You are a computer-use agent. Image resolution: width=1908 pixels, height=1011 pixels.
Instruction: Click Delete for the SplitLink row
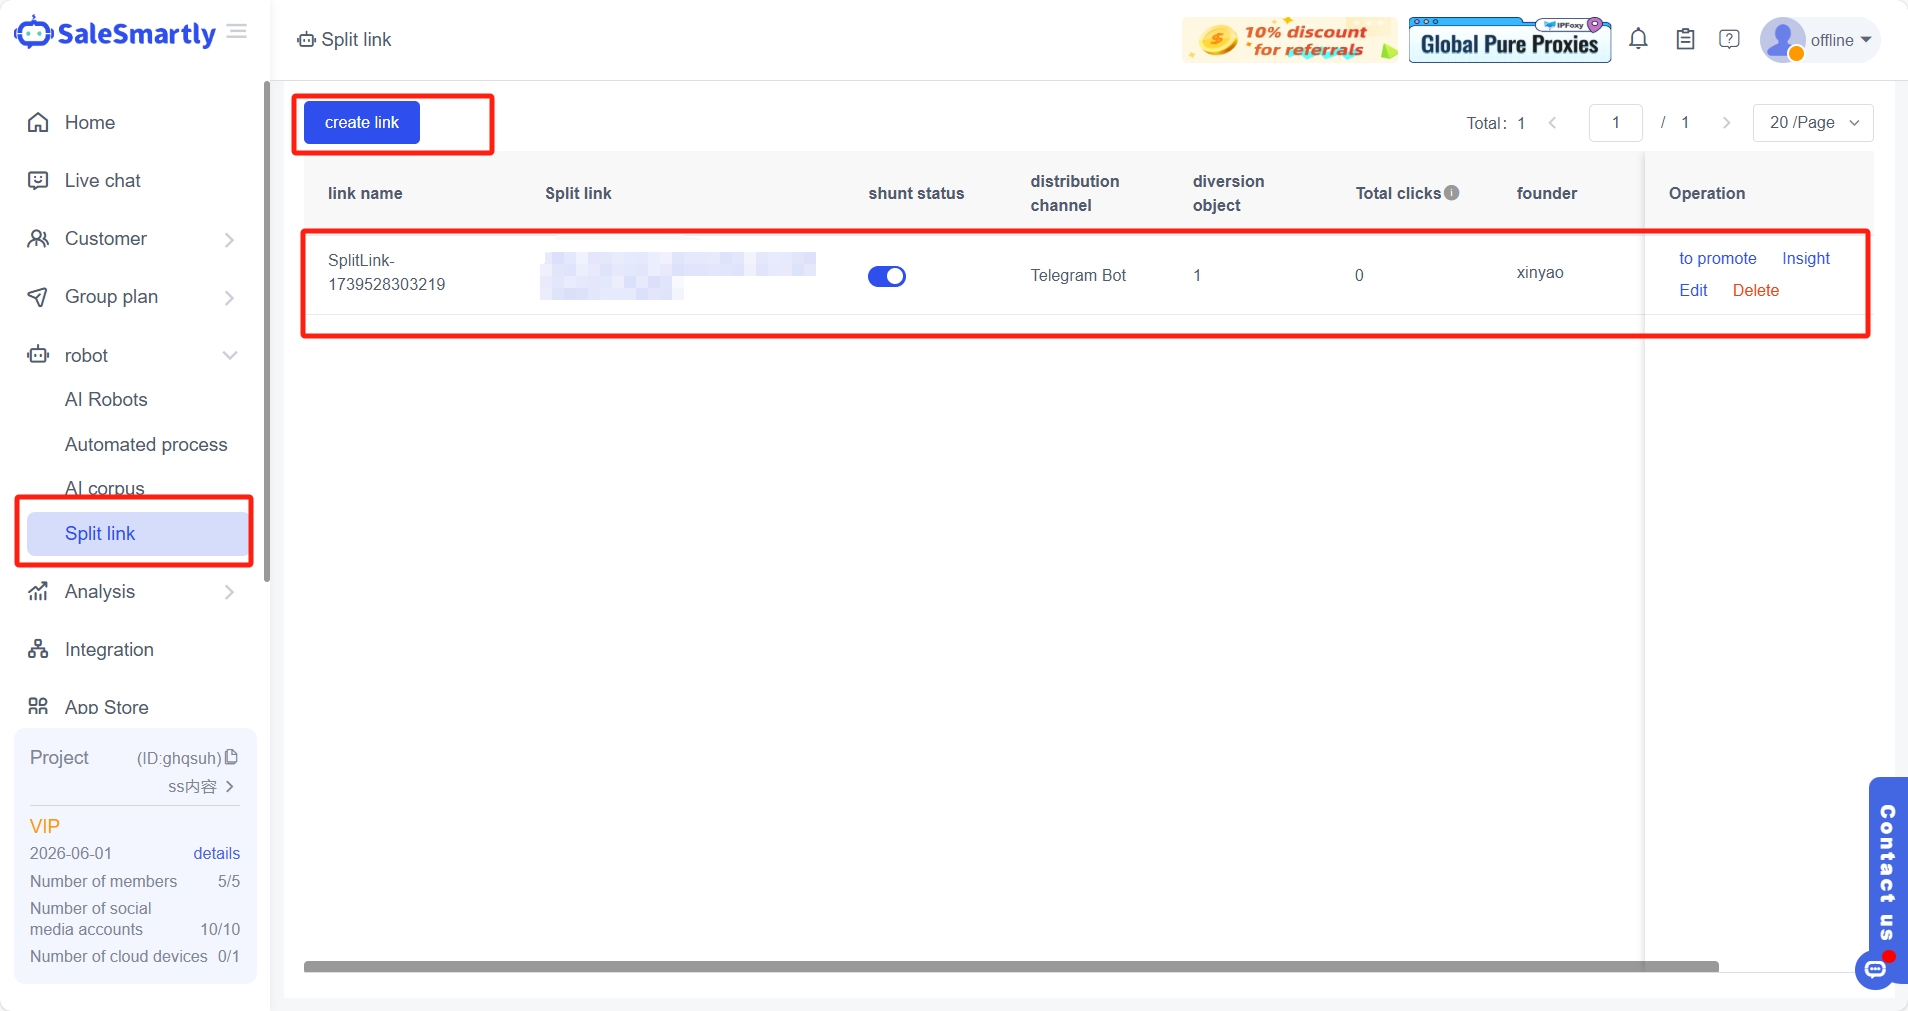pyautogui.click(x=1755, y=291)
